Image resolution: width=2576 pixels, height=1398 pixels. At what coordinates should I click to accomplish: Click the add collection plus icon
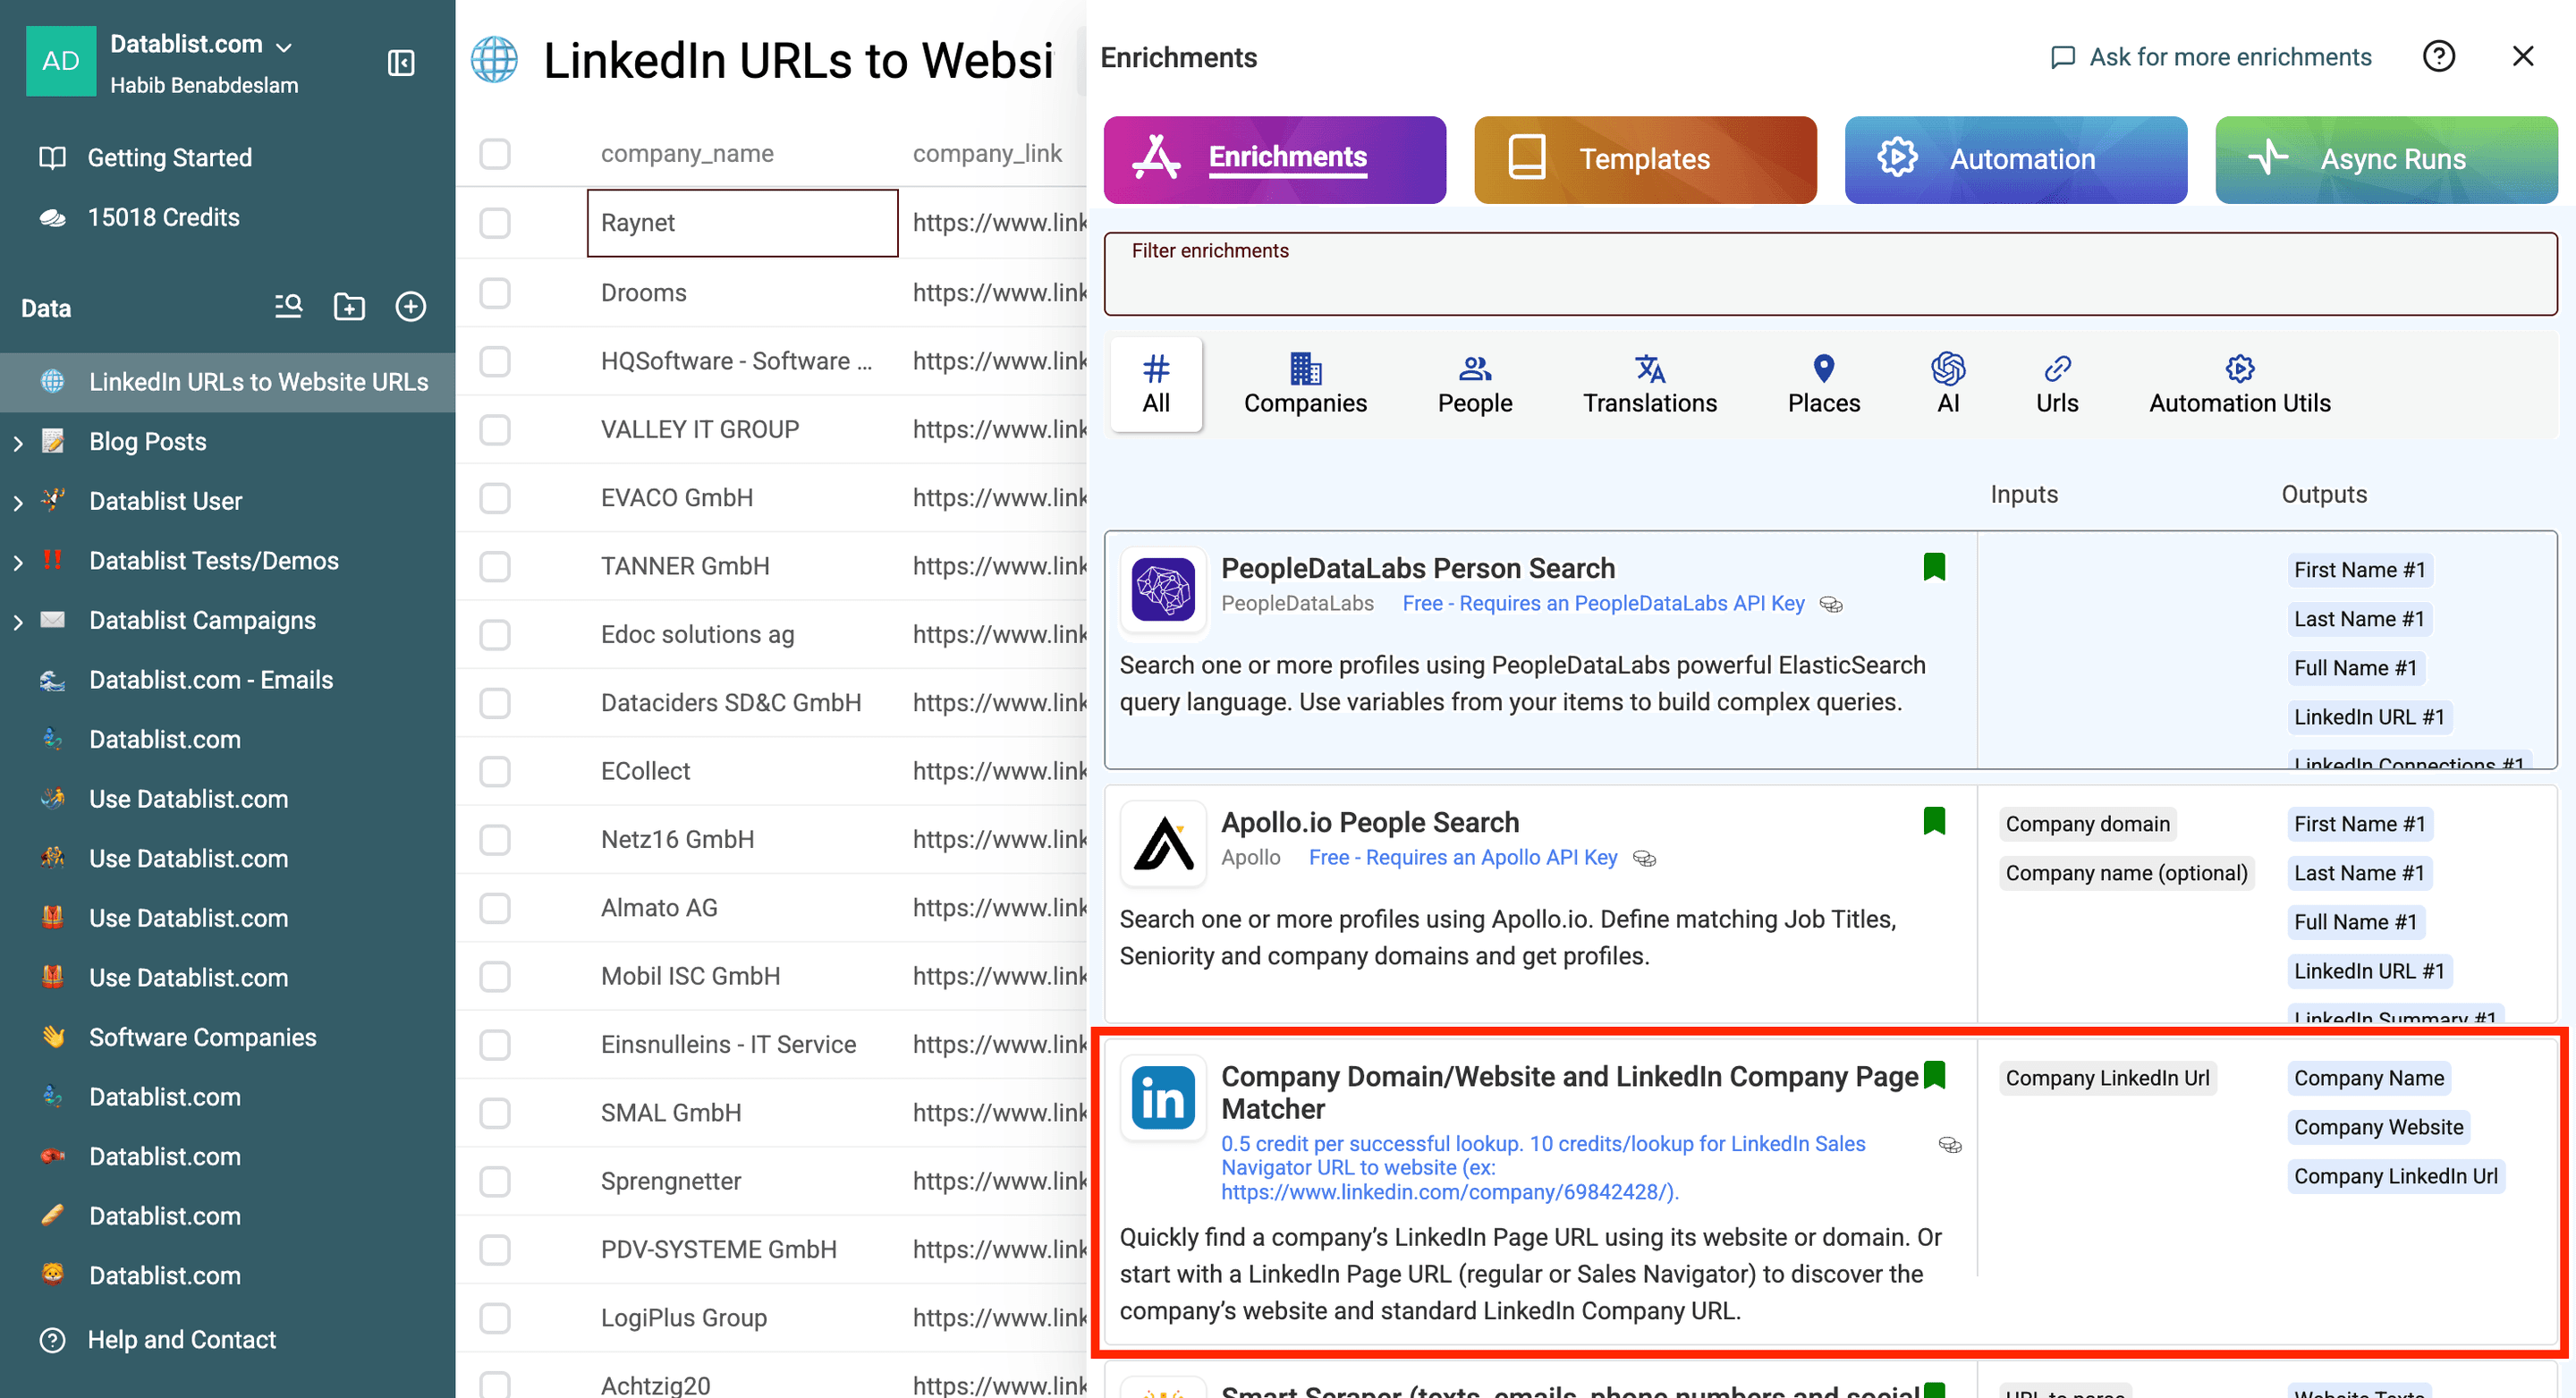point(410,307)
